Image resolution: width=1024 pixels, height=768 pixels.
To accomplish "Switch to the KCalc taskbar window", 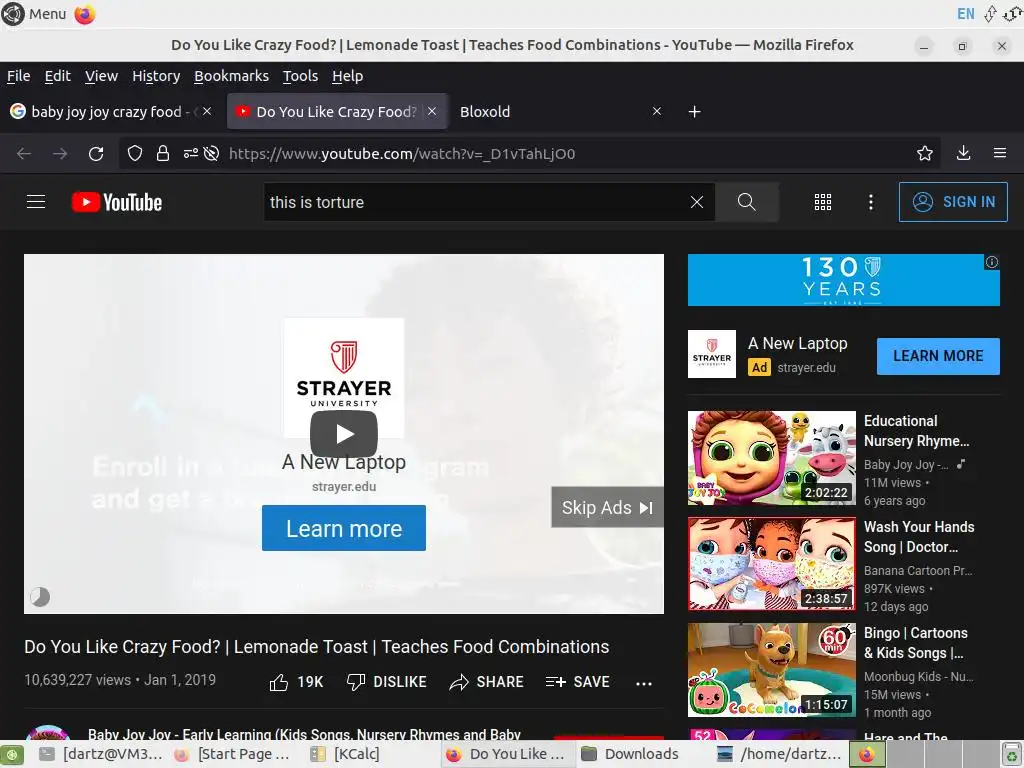I will pos(345,754).
